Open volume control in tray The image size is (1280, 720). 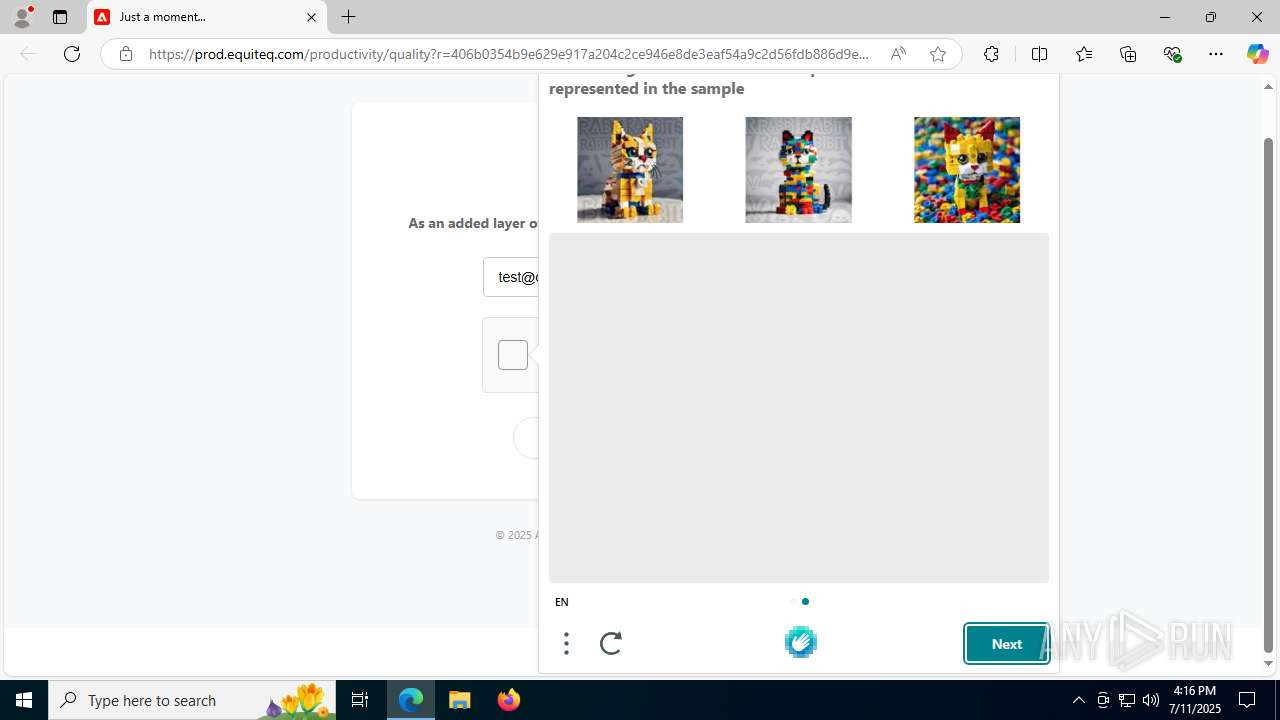pyautogui.click(x=1151, y=700)
